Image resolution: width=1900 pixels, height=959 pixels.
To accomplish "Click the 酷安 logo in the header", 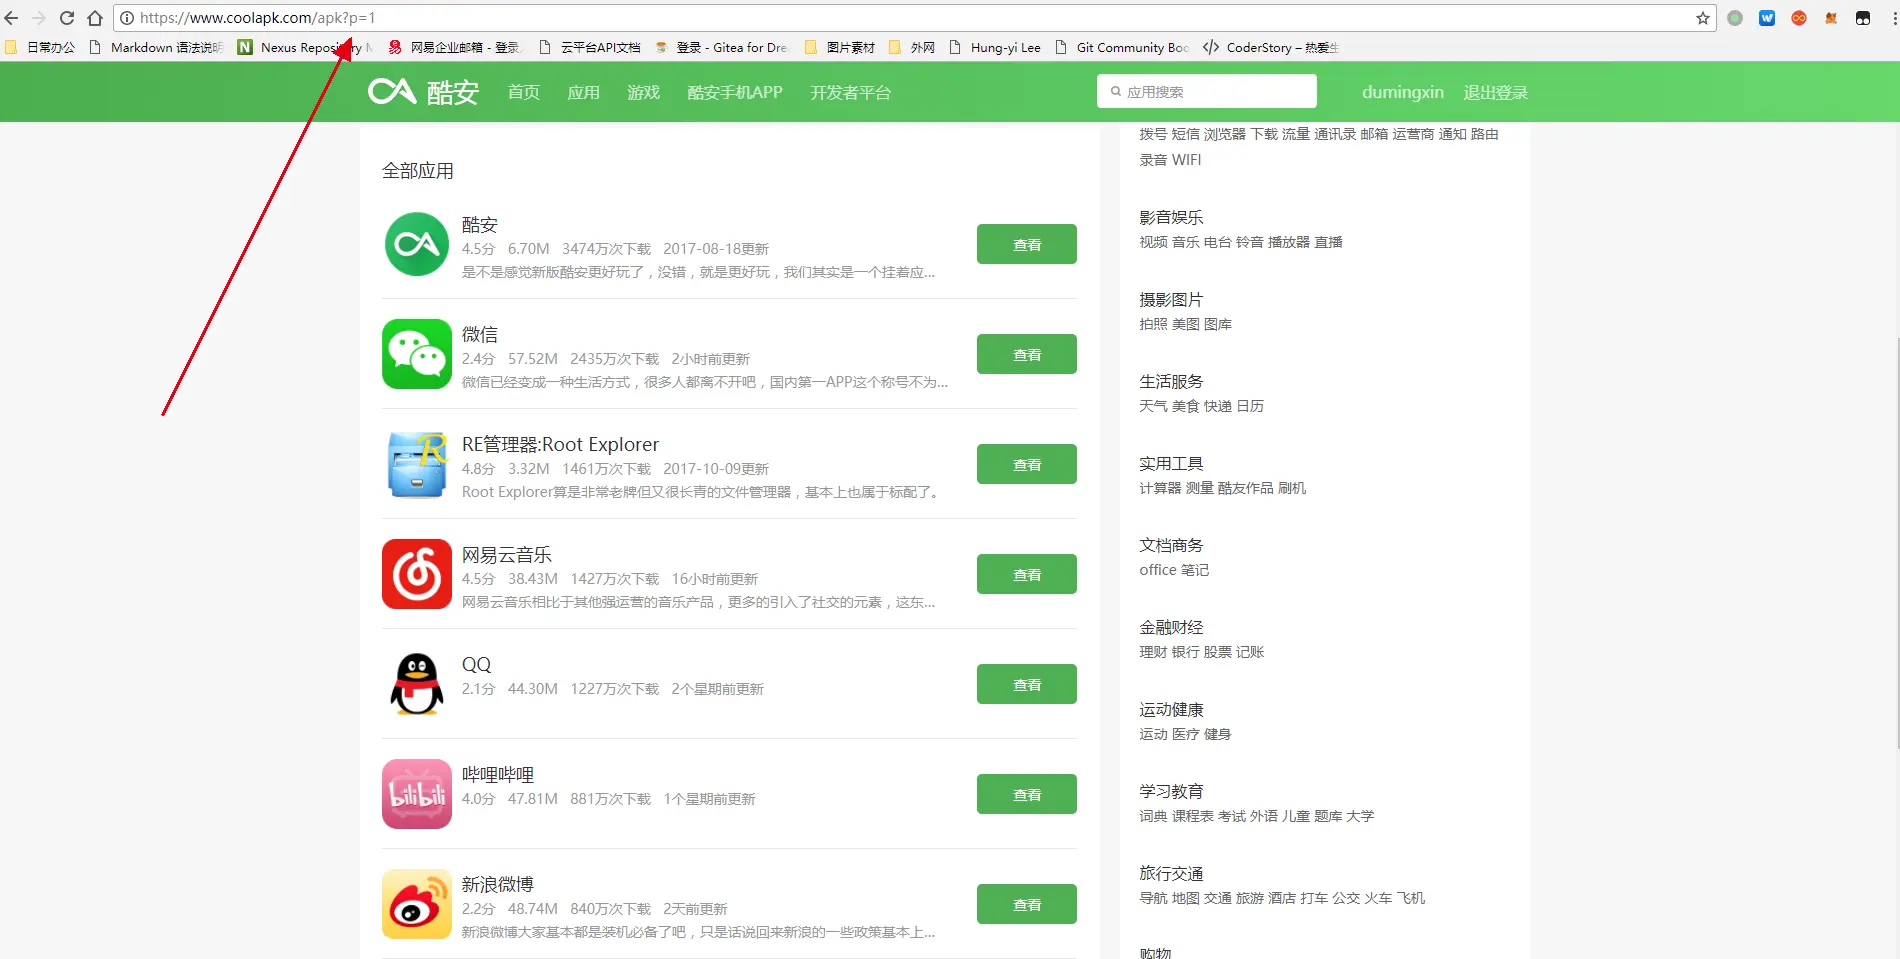I will (423, 92).
